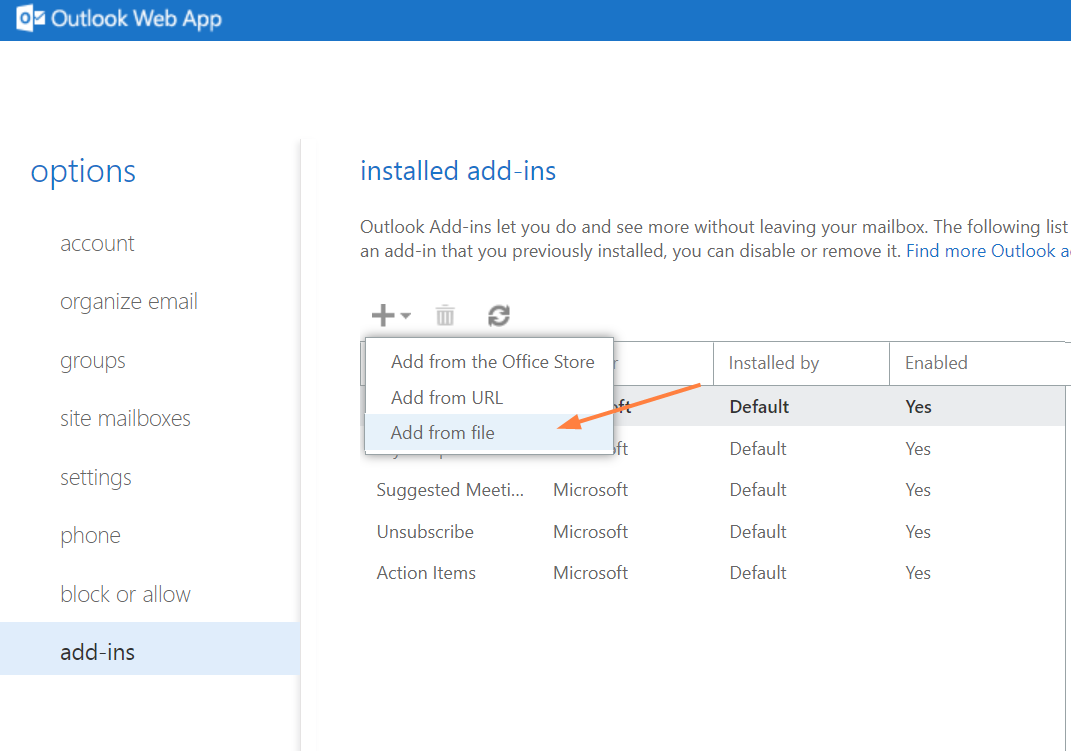Click Yes in the Action Items row
Viewport: 1071px width, 751px height.
[x=918, y=573]
